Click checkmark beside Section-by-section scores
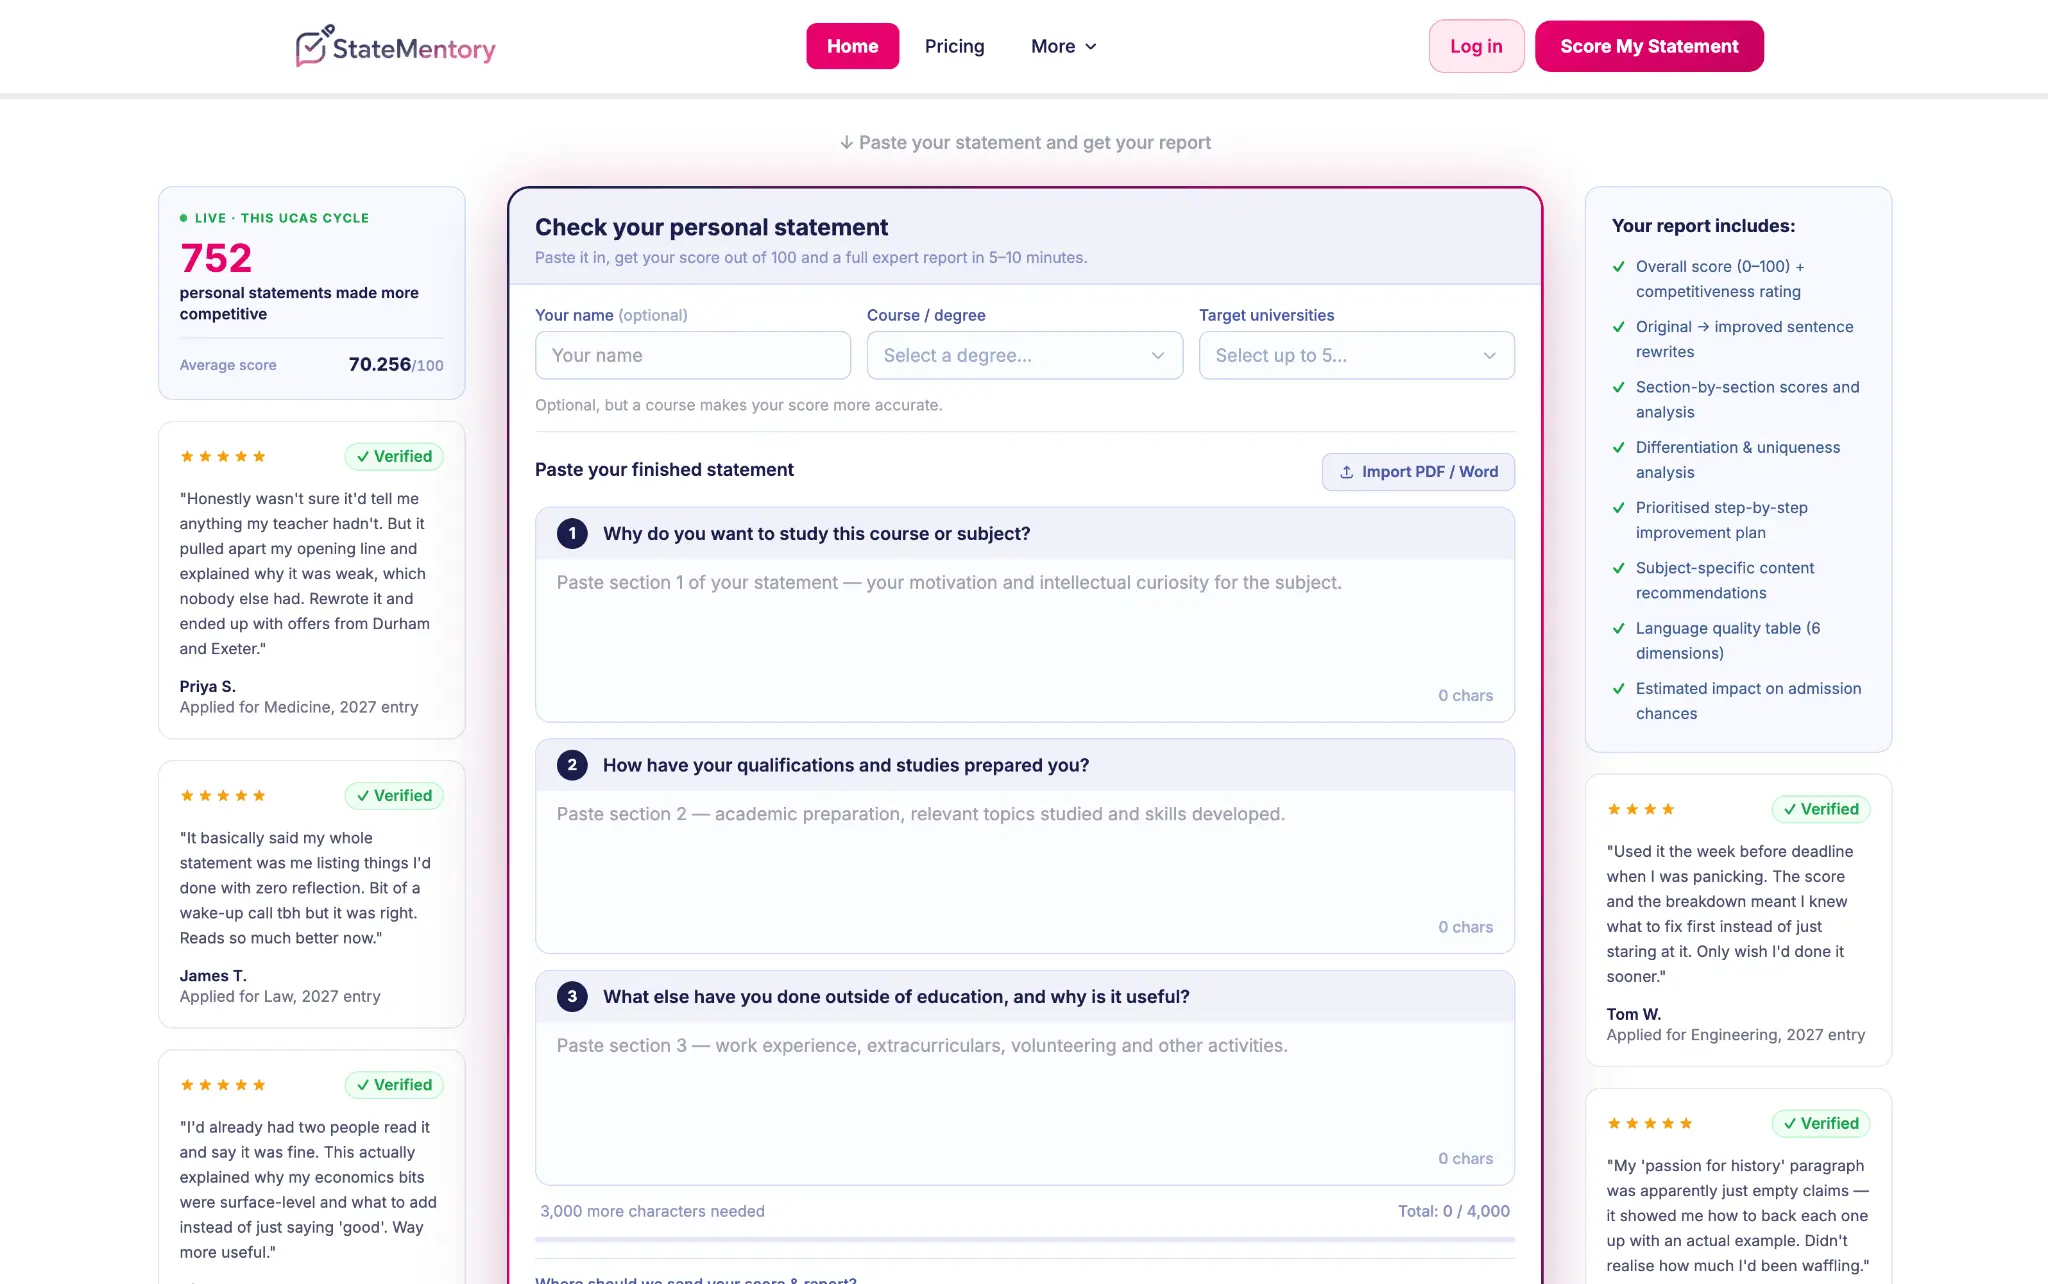This screenshot has width=2048, height=1284. (x=1619, y=387)
